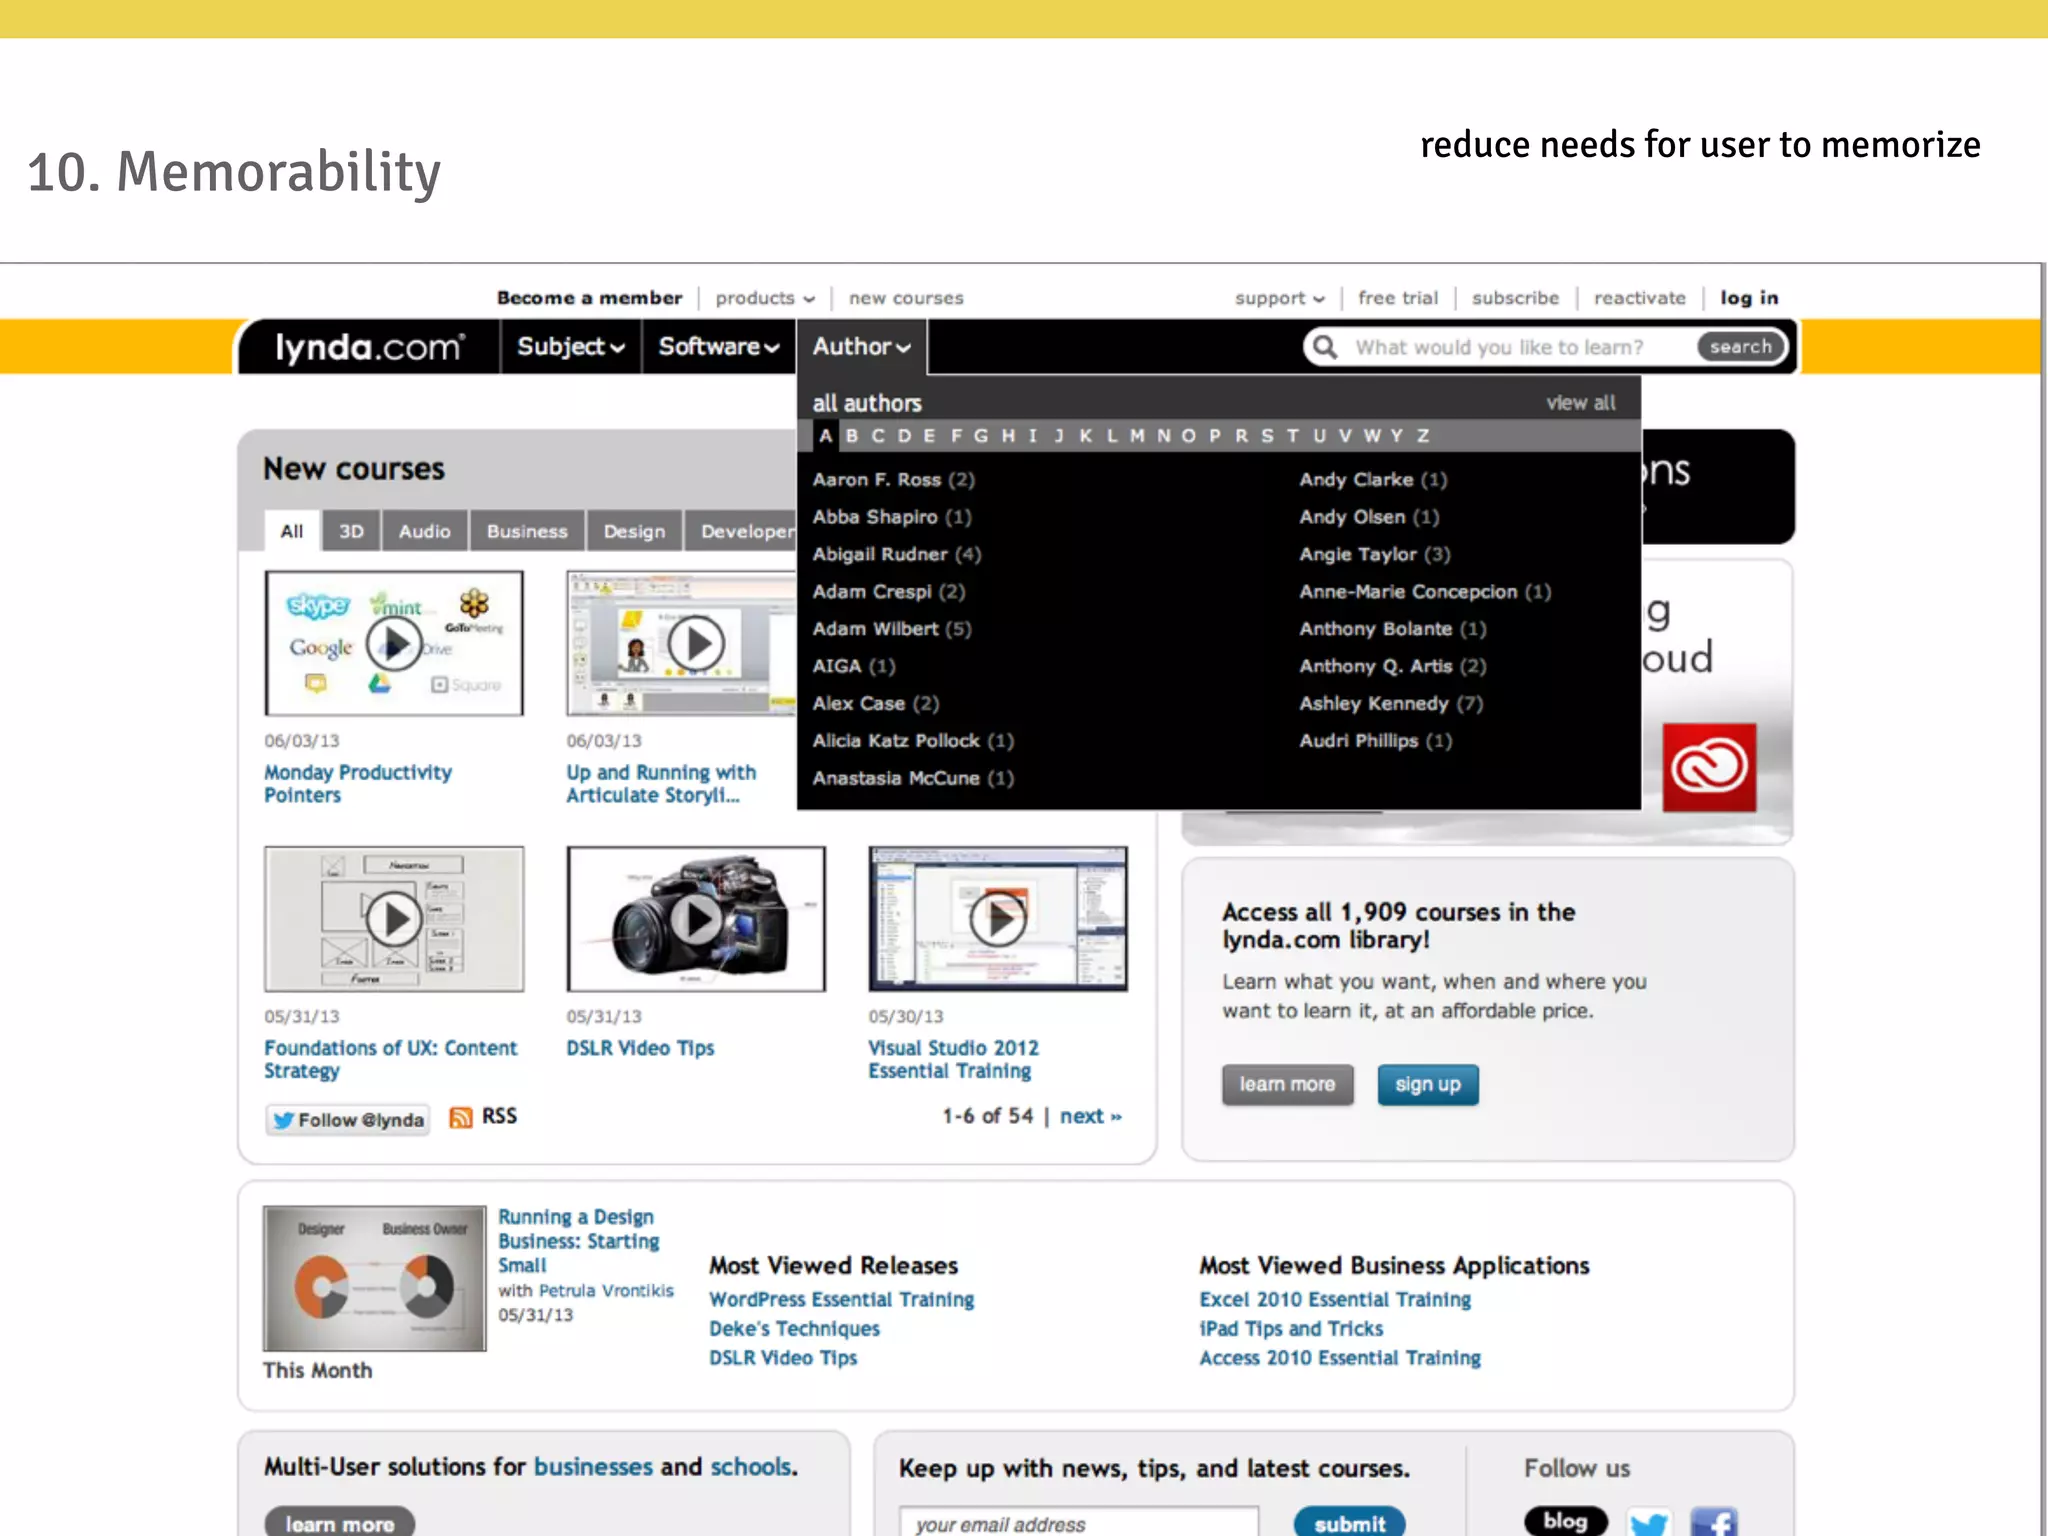The image size is (2048, 1536).
Task: Click the free trial link
Action: [1398, 298]
